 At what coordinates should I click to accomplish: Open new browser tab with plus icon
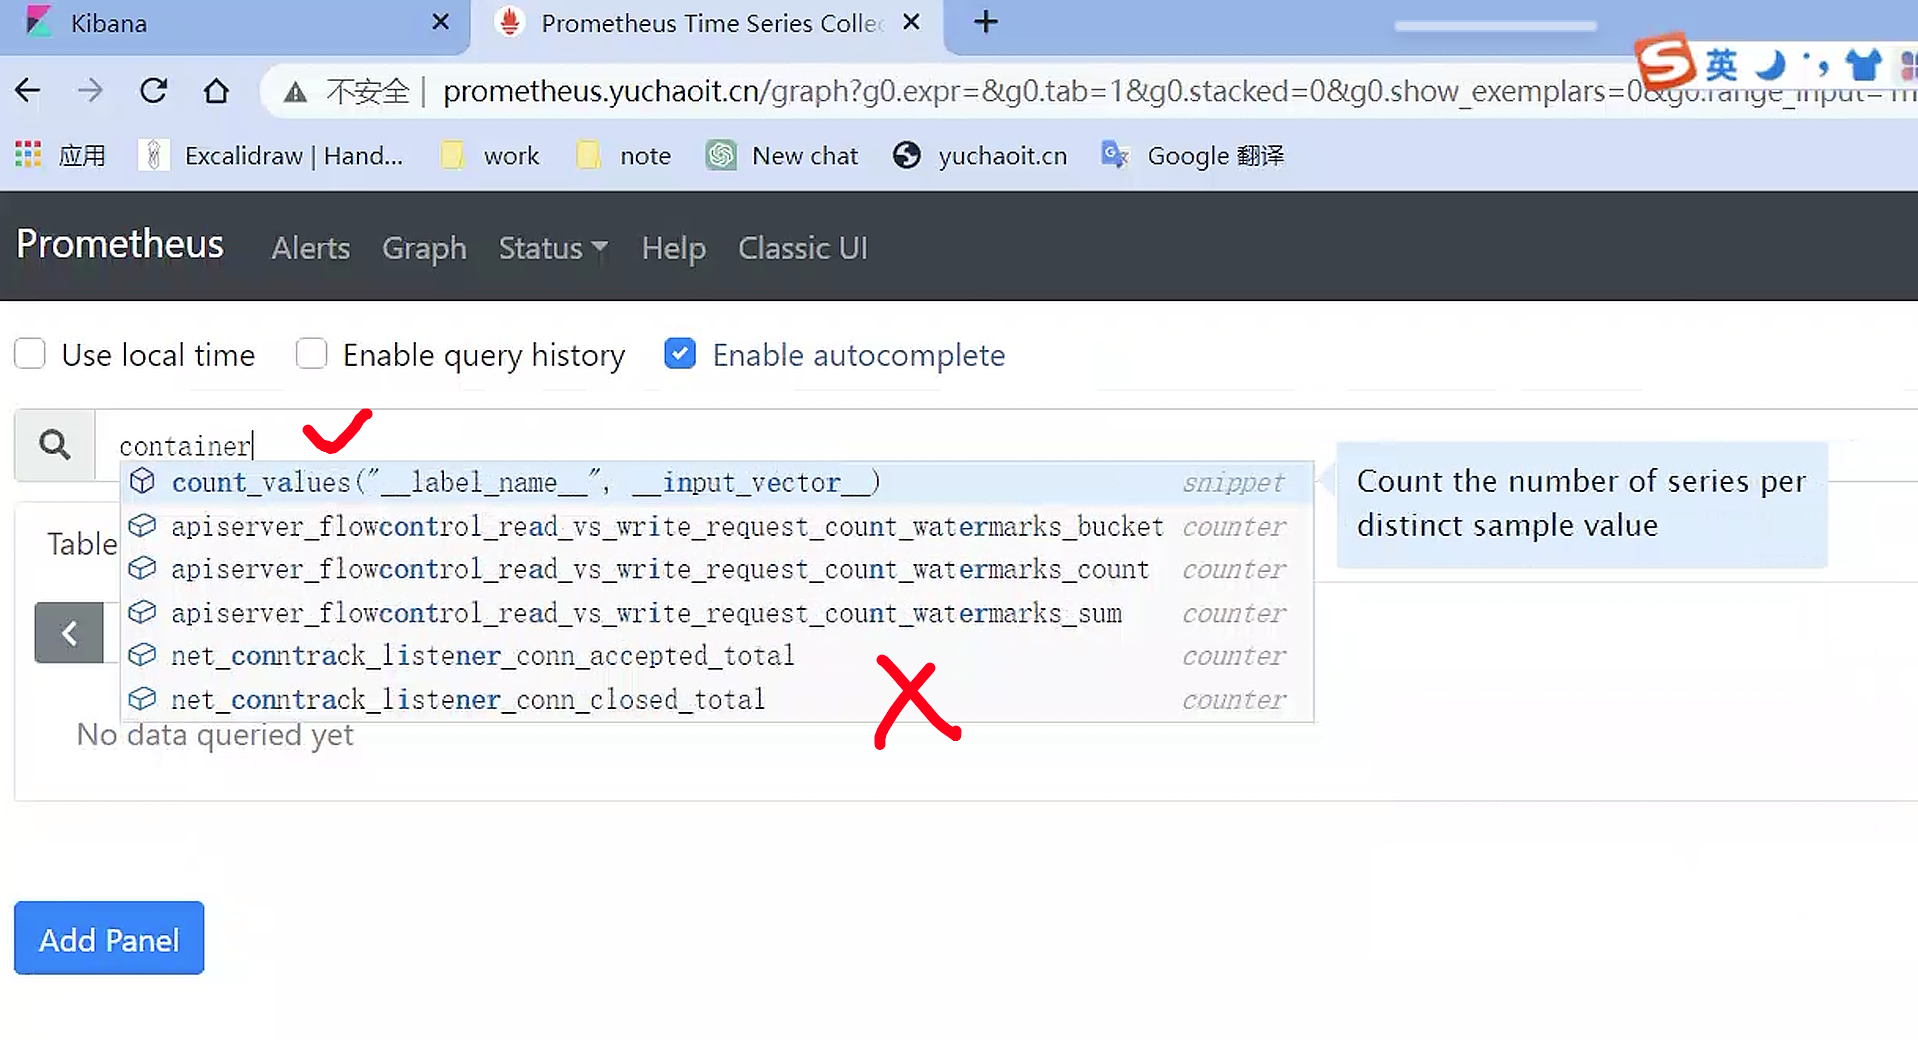click(985, 22)
